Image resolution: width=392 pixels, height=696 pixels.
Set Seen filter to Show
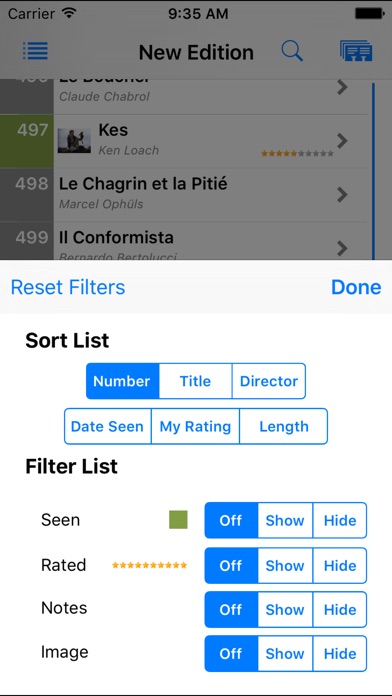tap(285, 520)
